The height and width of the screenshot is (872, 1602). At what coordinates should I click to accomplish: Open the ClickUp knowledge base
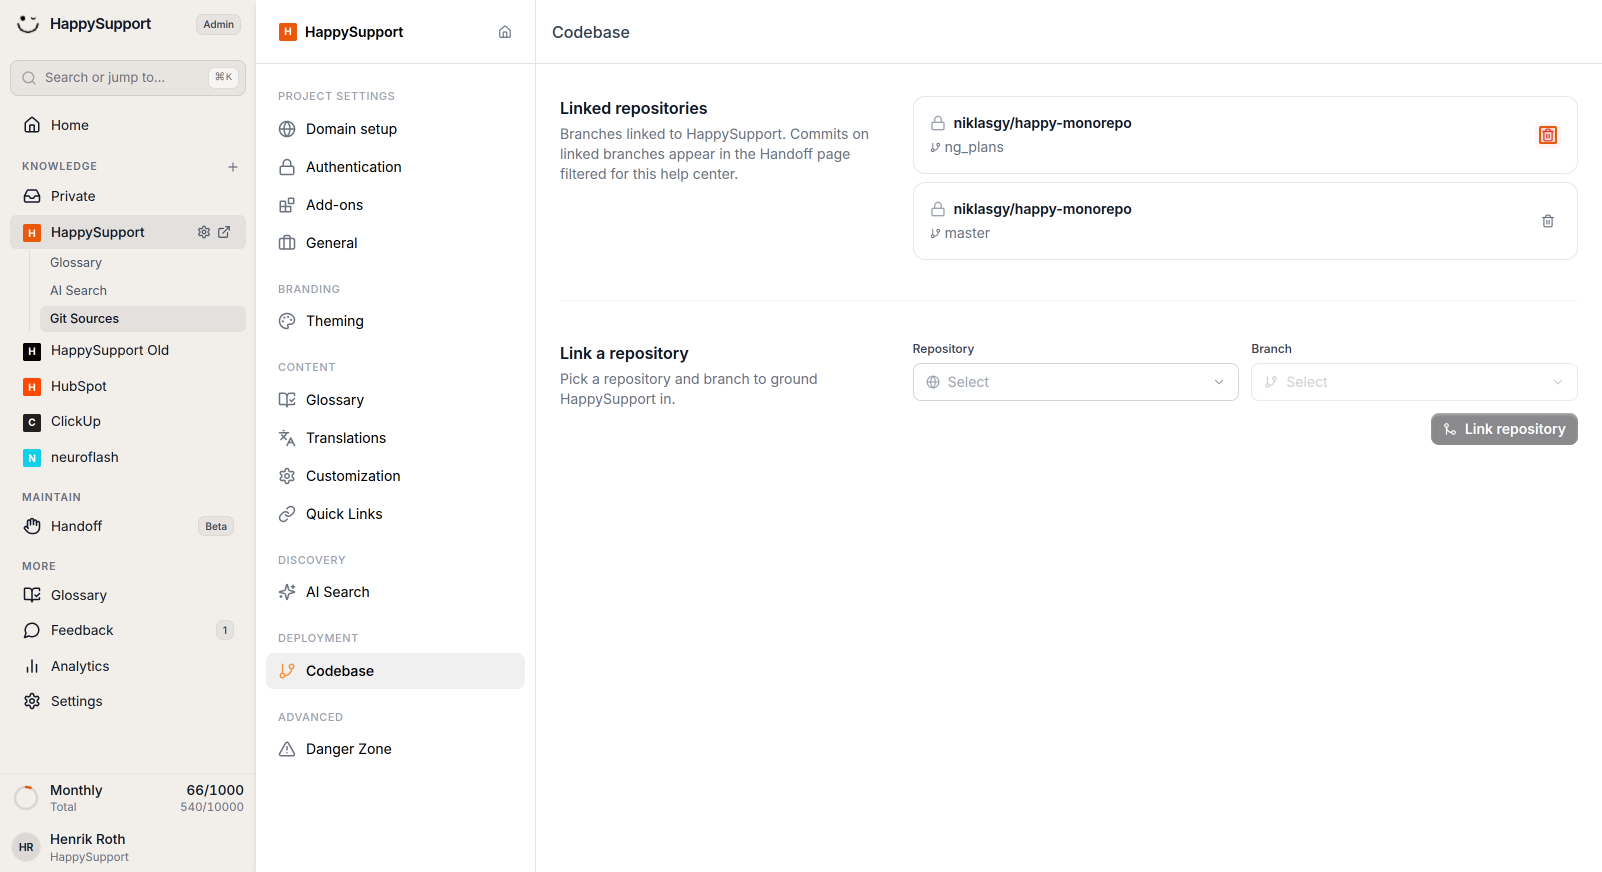click(x=128, y=422)
